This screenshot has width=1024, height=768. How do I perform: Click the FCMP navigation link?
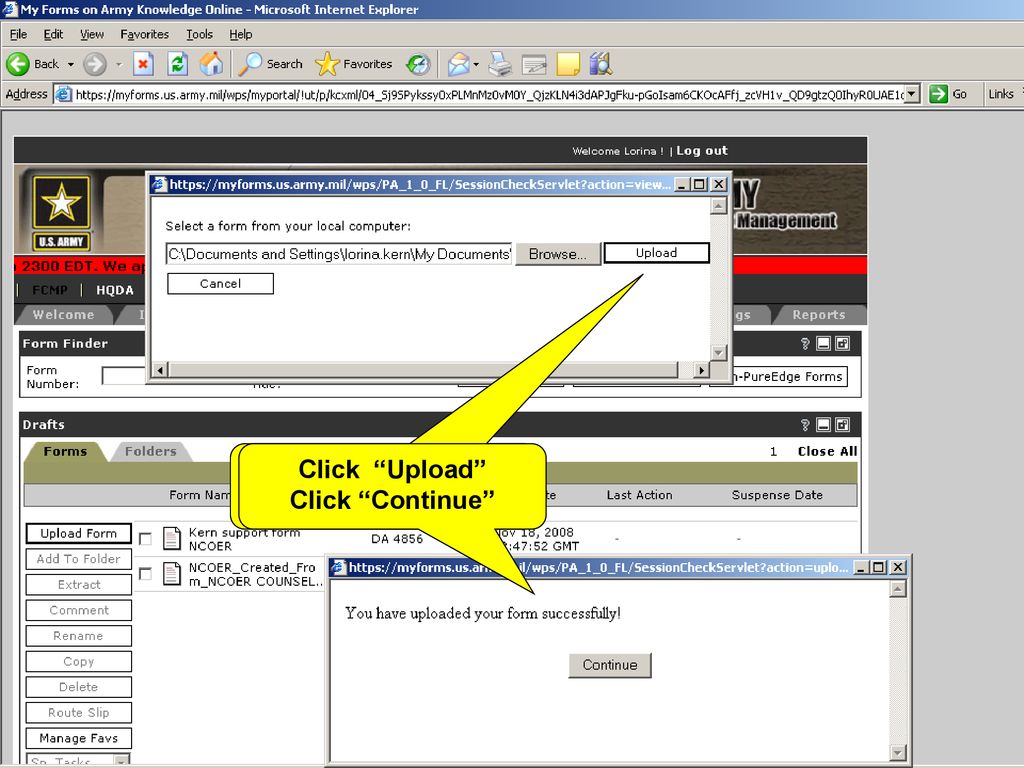tap(50, 290)
